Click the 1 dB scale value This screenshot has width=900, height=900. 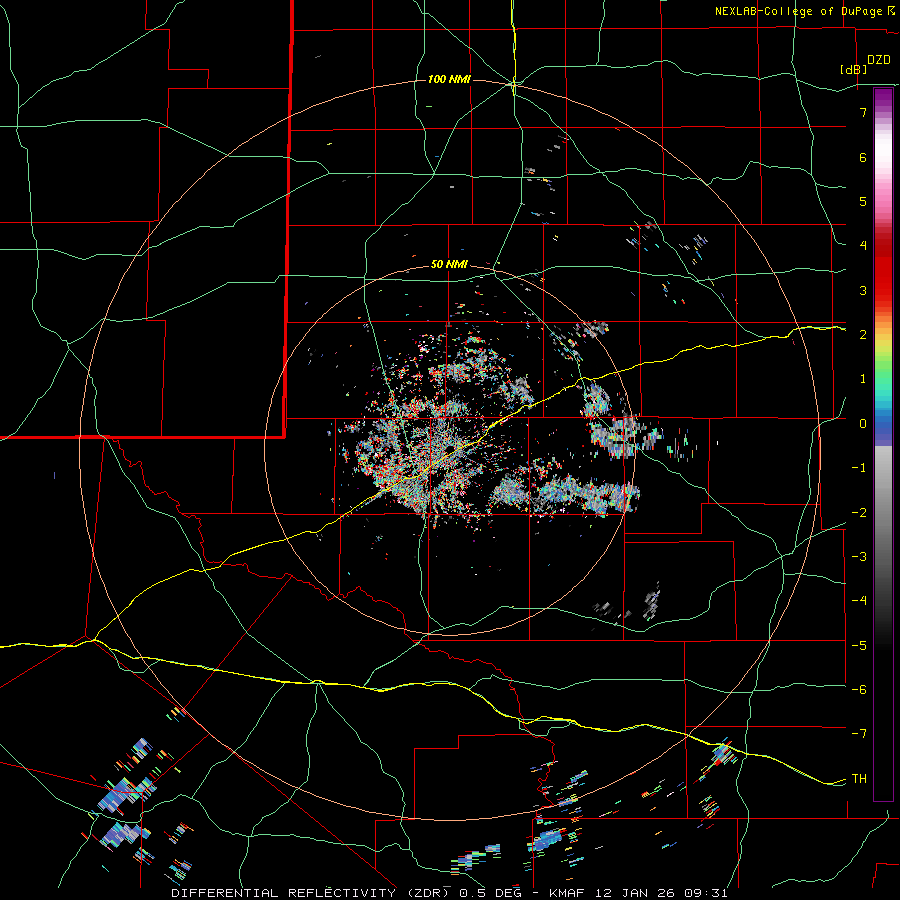(x=863, y=379)
